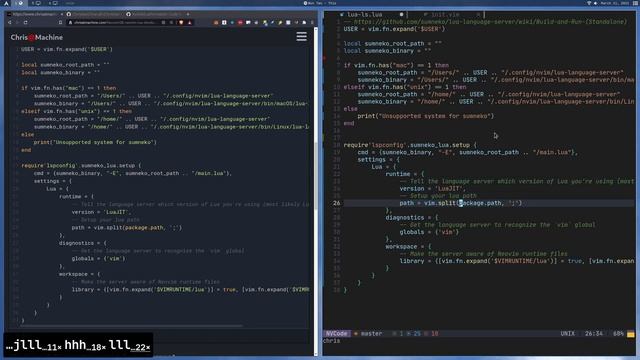Click the 'runtime = {' line in web page
The width and height of the screenshot is (640, 360).
click(x=76, y=196)
